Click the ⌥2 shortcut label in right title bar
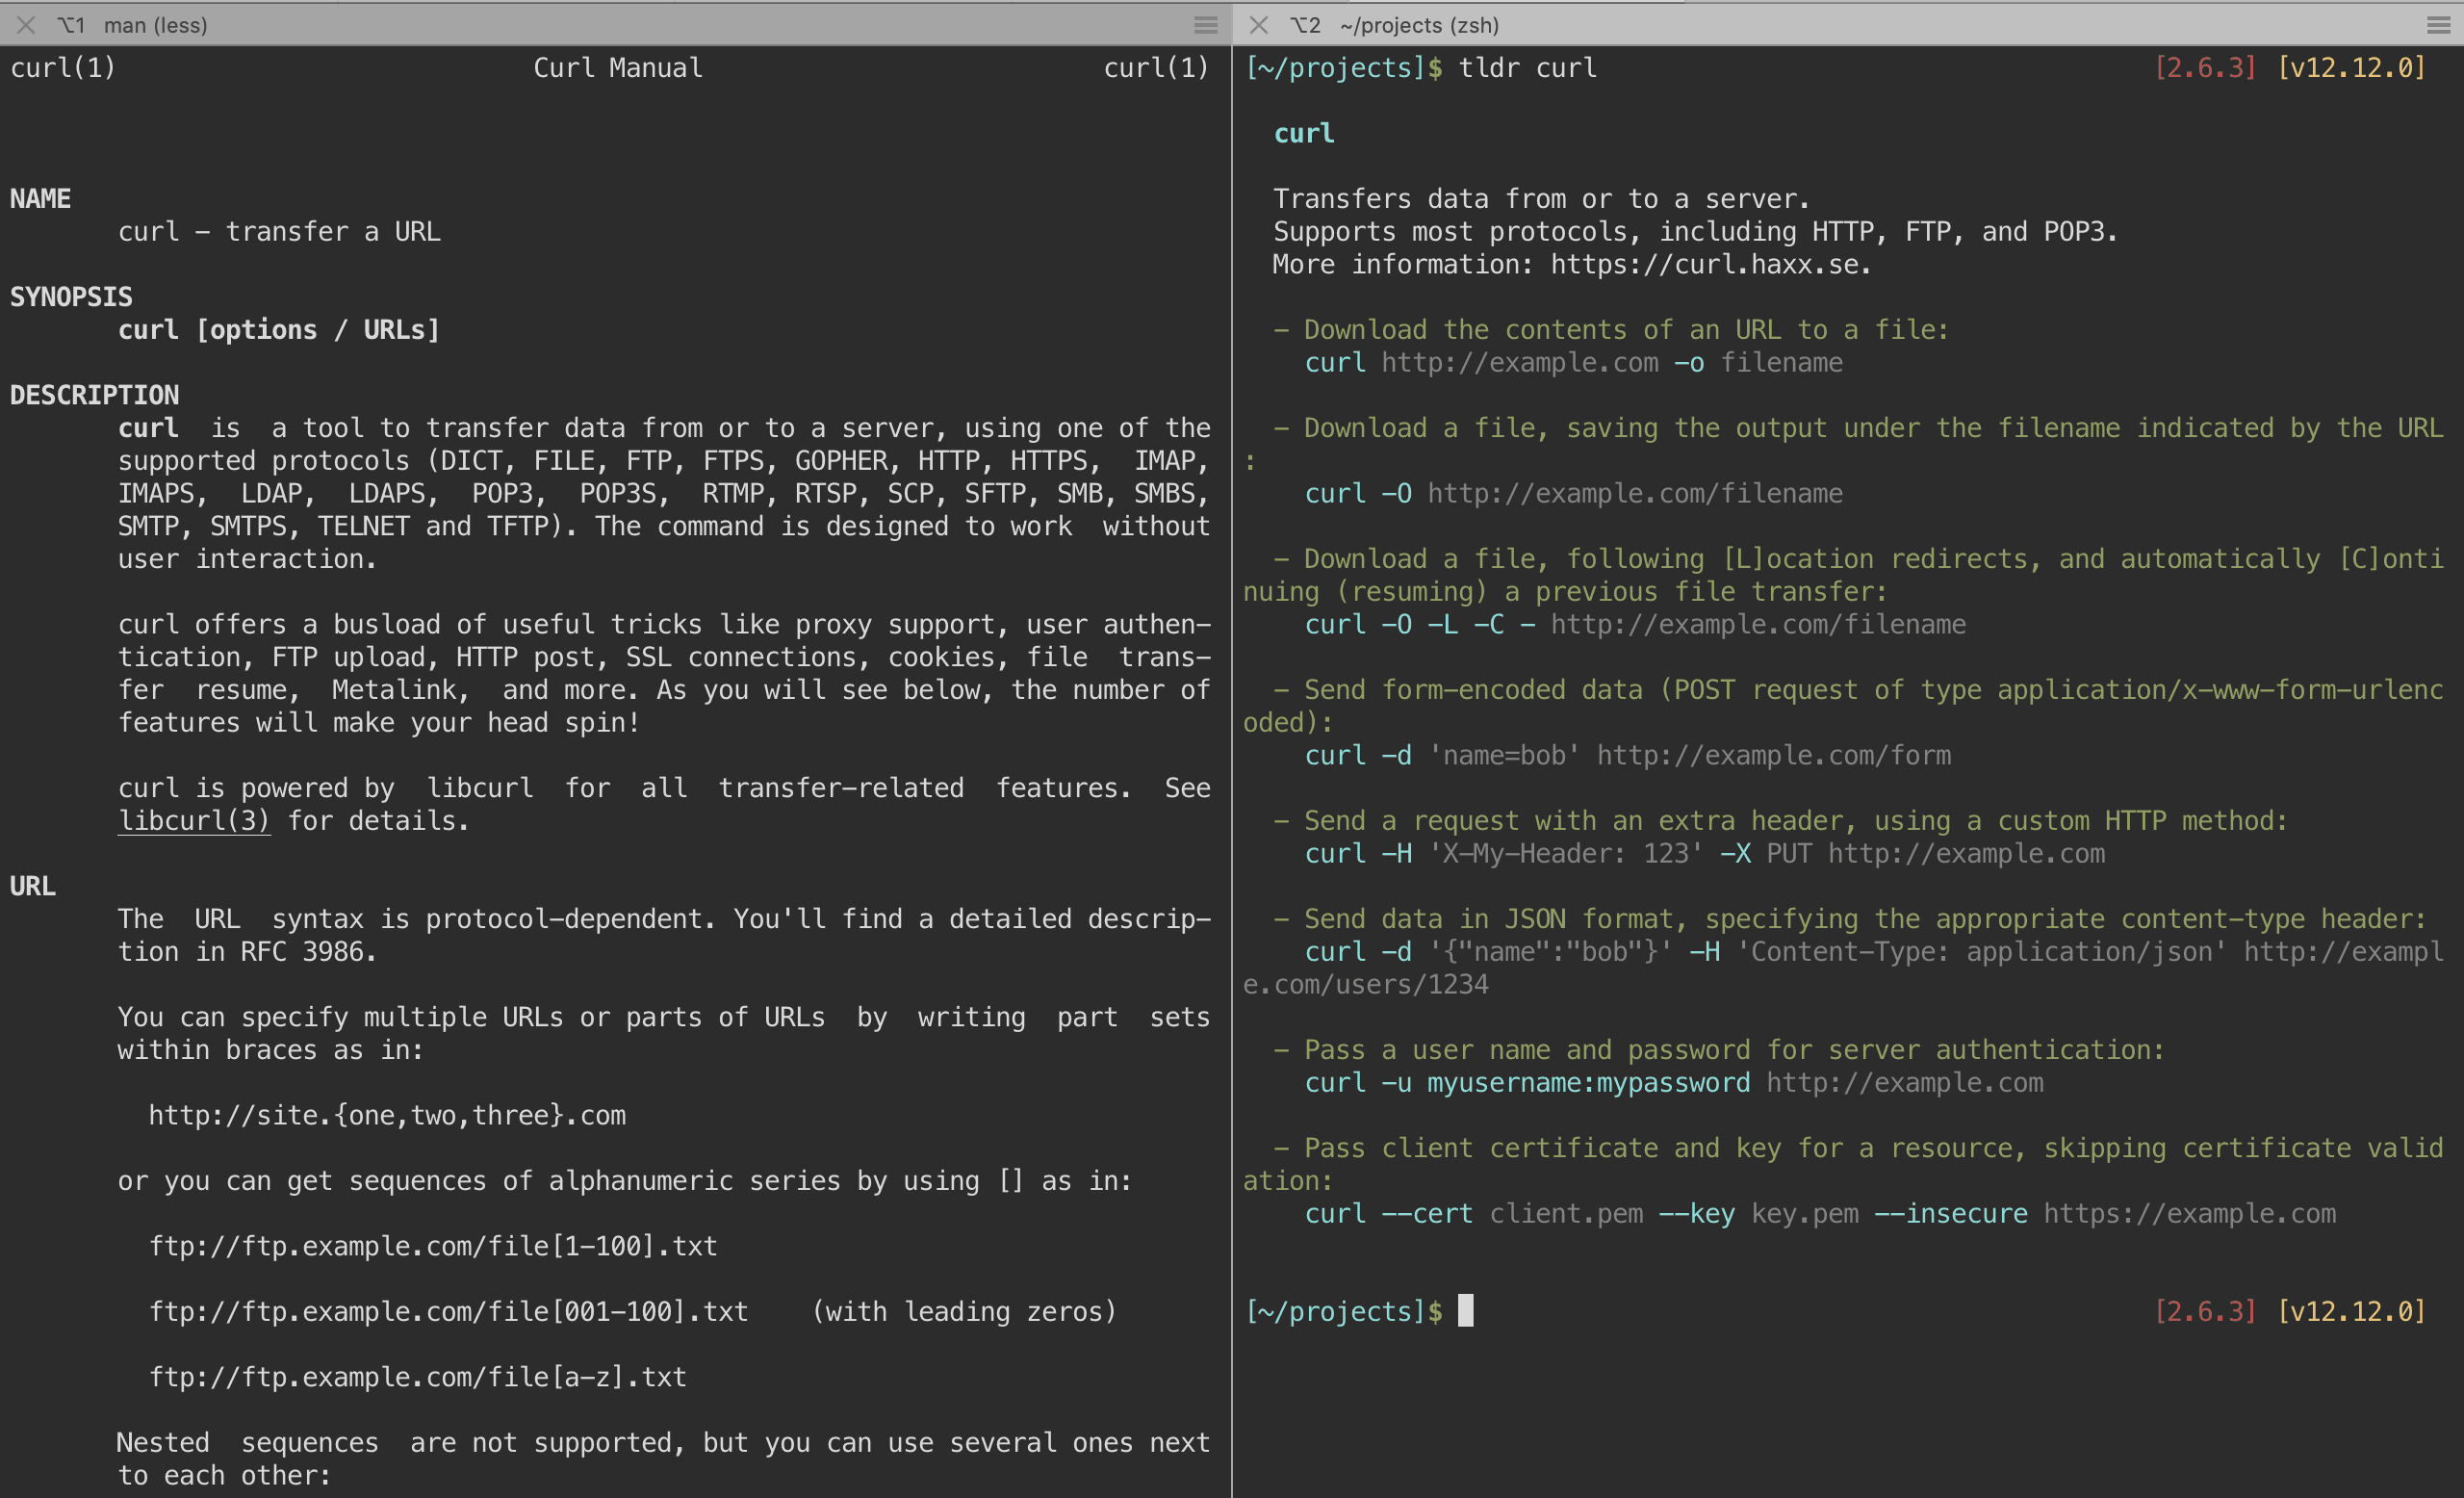The height and width of the screenshot is (1498, 2464). click(1305, 25)
